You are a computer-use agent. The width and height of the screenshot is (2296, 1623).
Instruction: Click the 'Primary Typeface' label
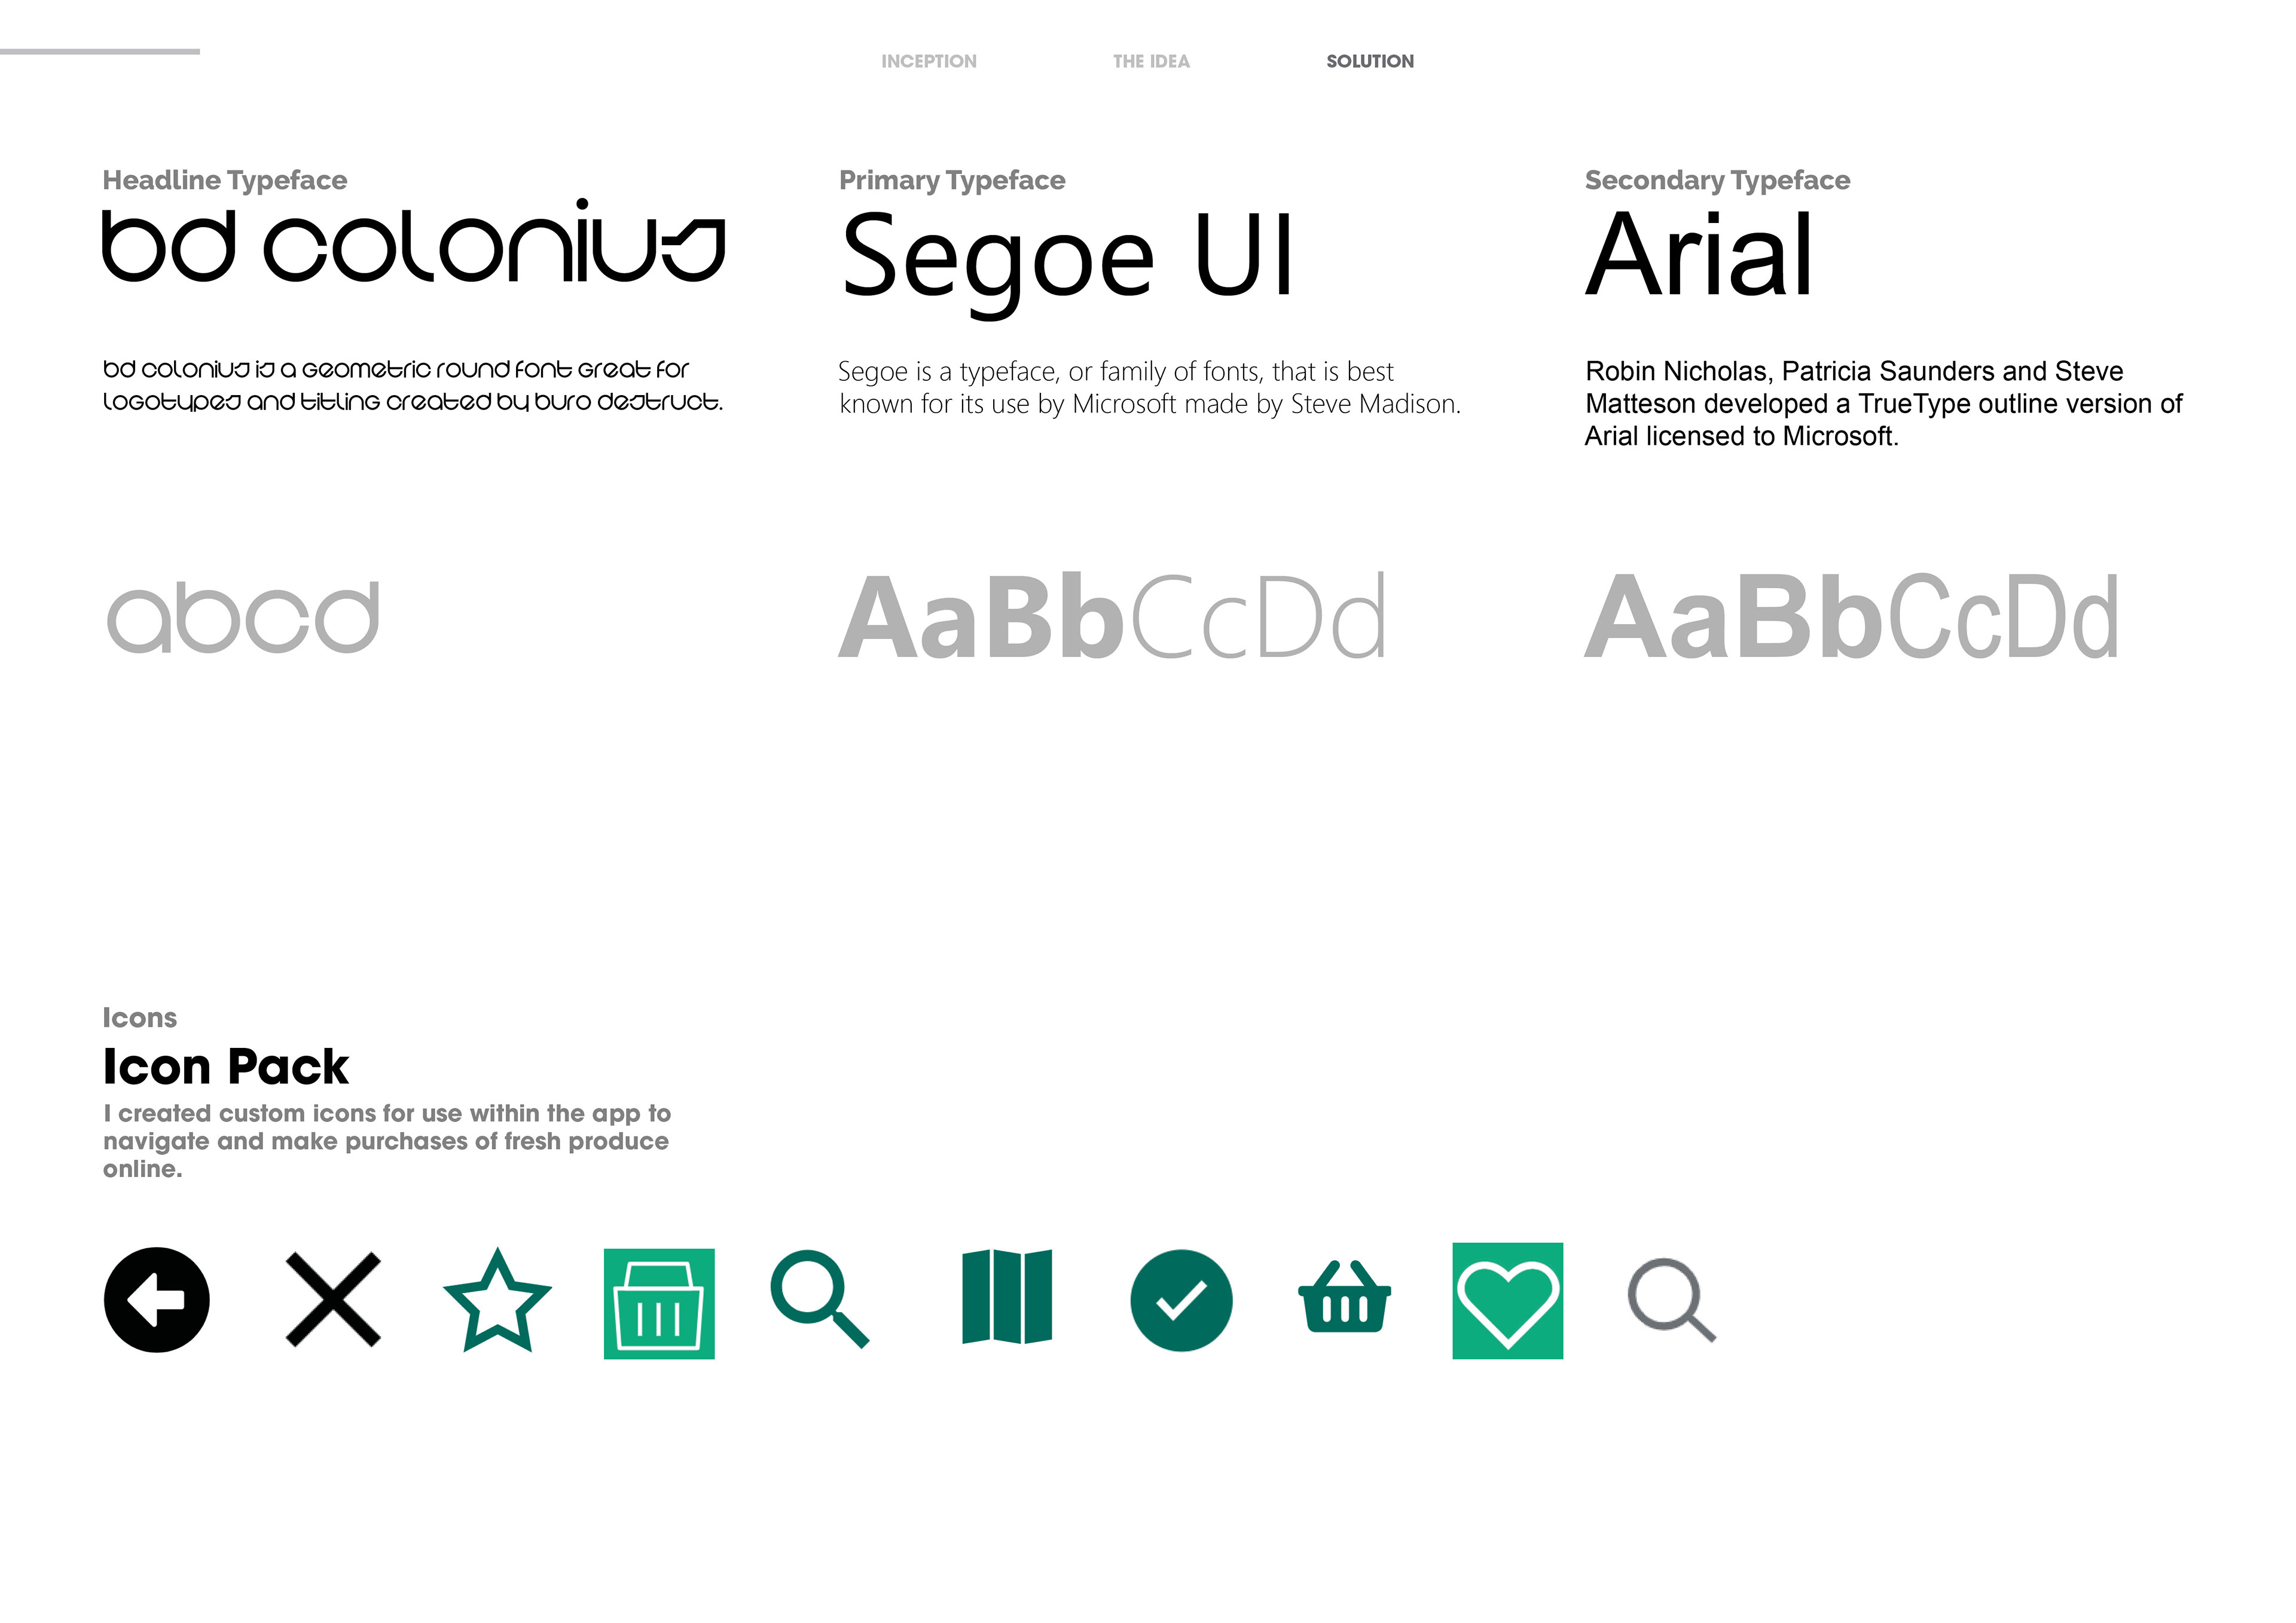pyautogui.click(x=952, y=181)
